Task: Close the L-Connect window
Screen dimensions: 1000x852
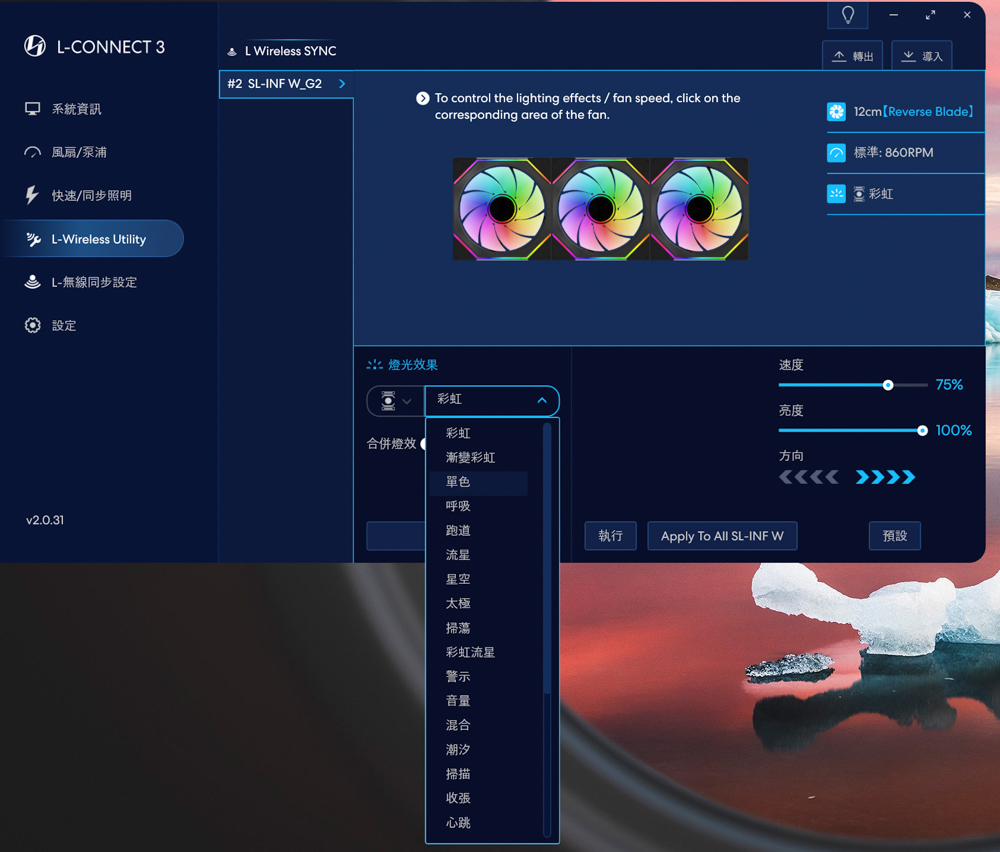Action: tap(967, 15)
